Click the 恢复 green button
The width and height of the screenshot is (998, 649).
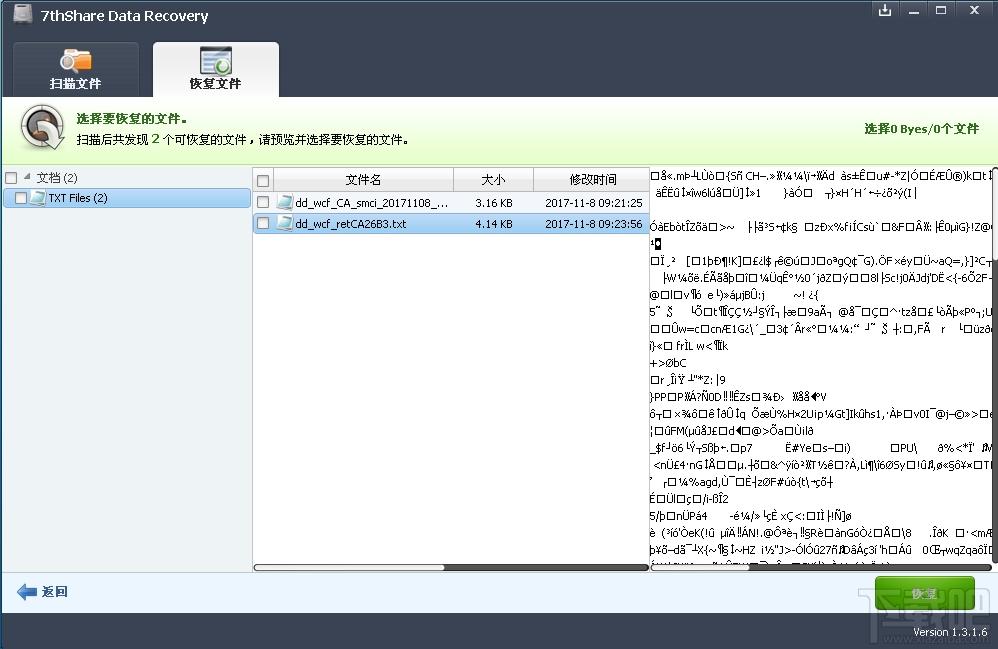(x=924, y=593)
